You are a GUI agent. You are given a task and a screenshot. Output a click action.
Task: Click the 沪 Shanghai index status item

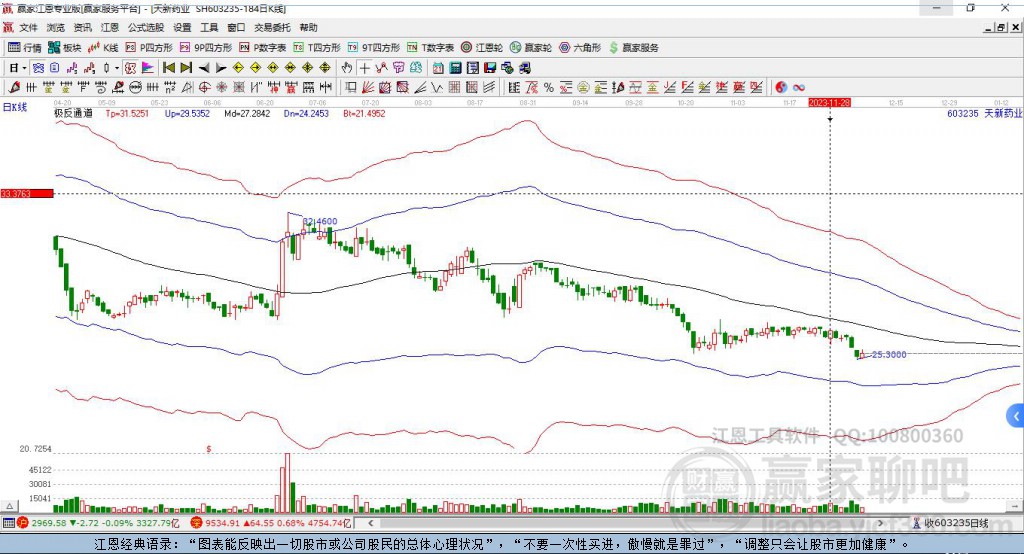[97, 523]
